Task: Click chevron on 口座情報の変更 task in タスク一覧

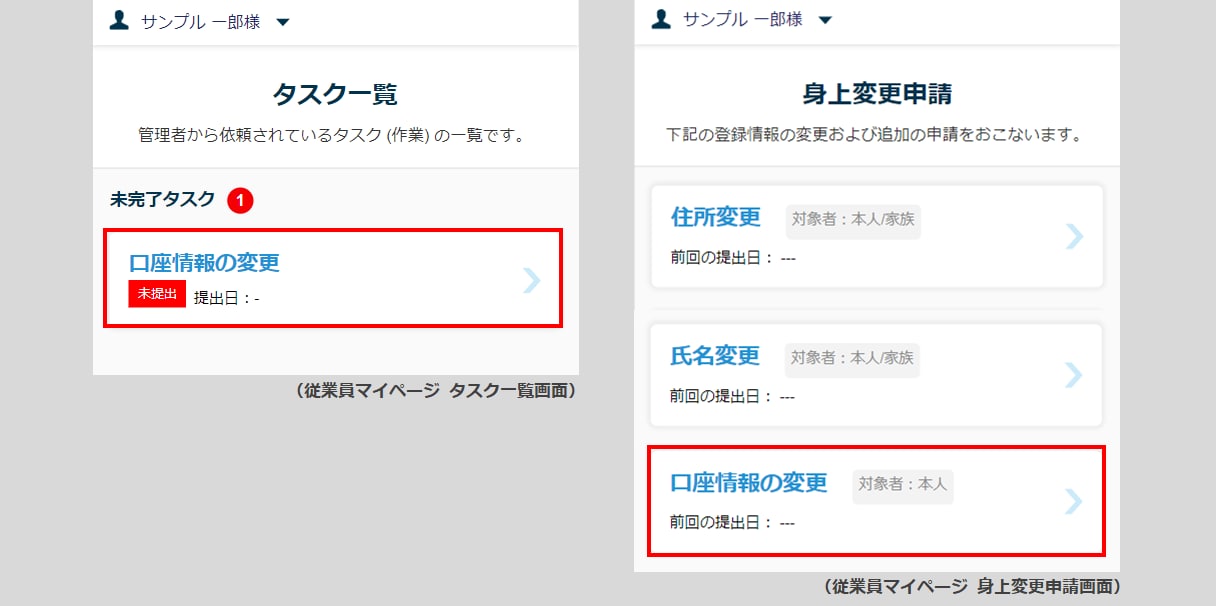Action: [x=532, y=281]
